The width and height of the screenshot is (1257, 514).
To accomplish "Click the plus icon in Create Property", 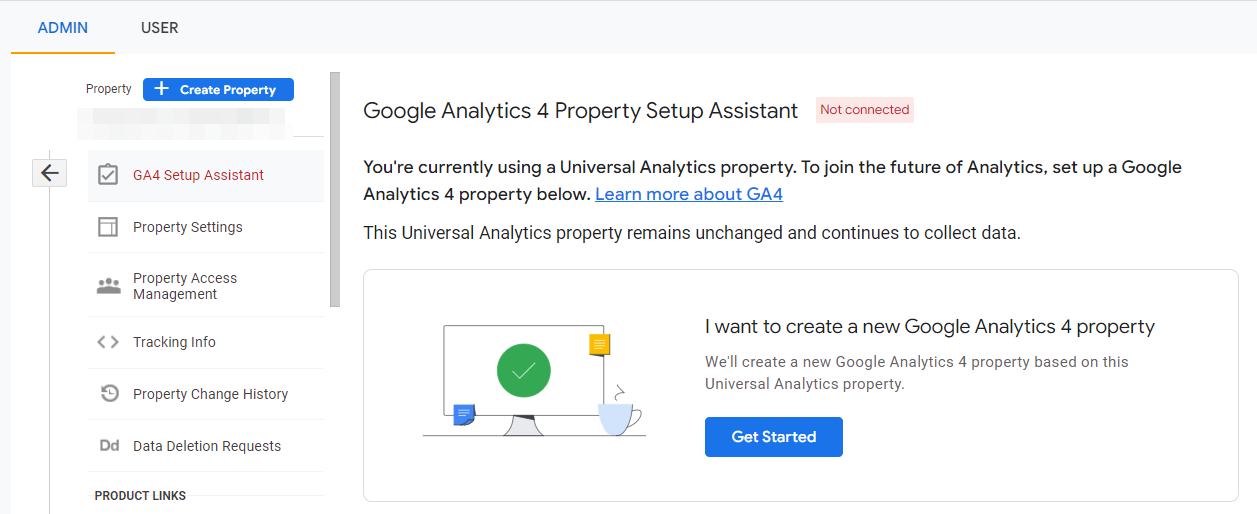I will pyautogui.click(x=162, y=89).
